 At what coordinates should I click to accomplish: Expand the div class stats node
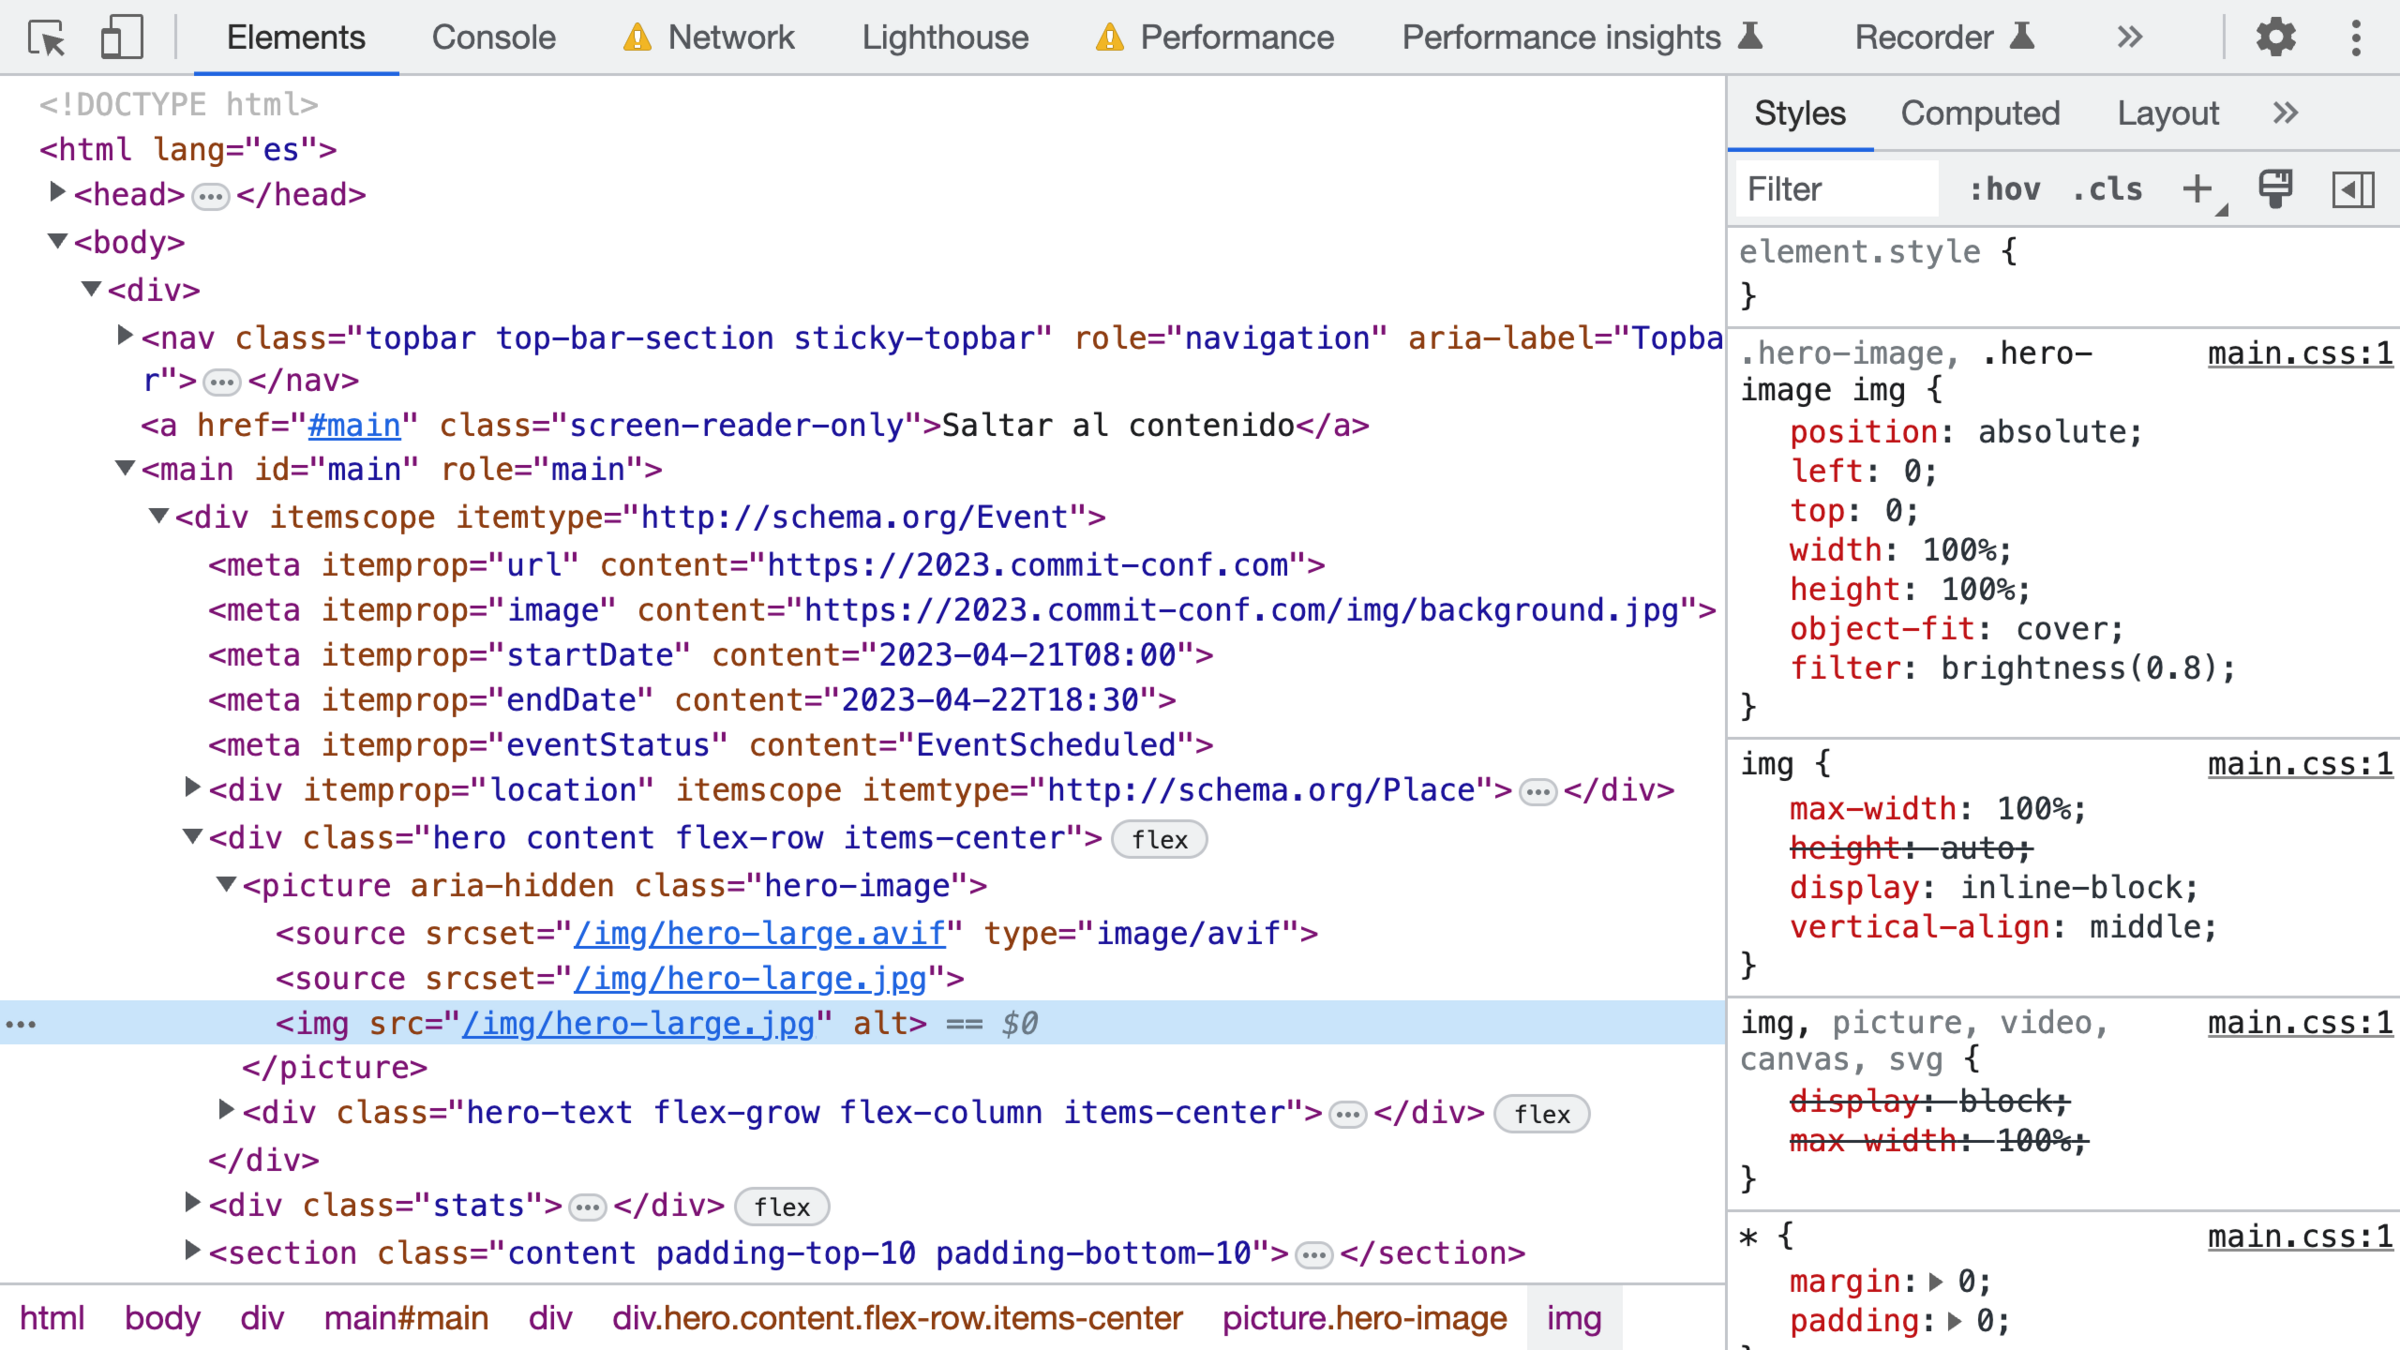point(192,1203)
